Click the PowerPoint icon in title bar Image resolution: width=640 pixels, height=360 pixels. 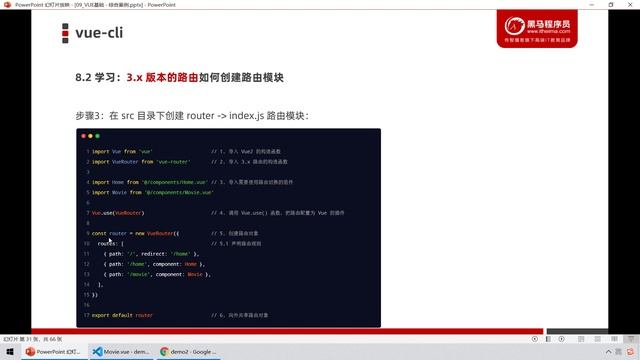click(x=7, y=5)
